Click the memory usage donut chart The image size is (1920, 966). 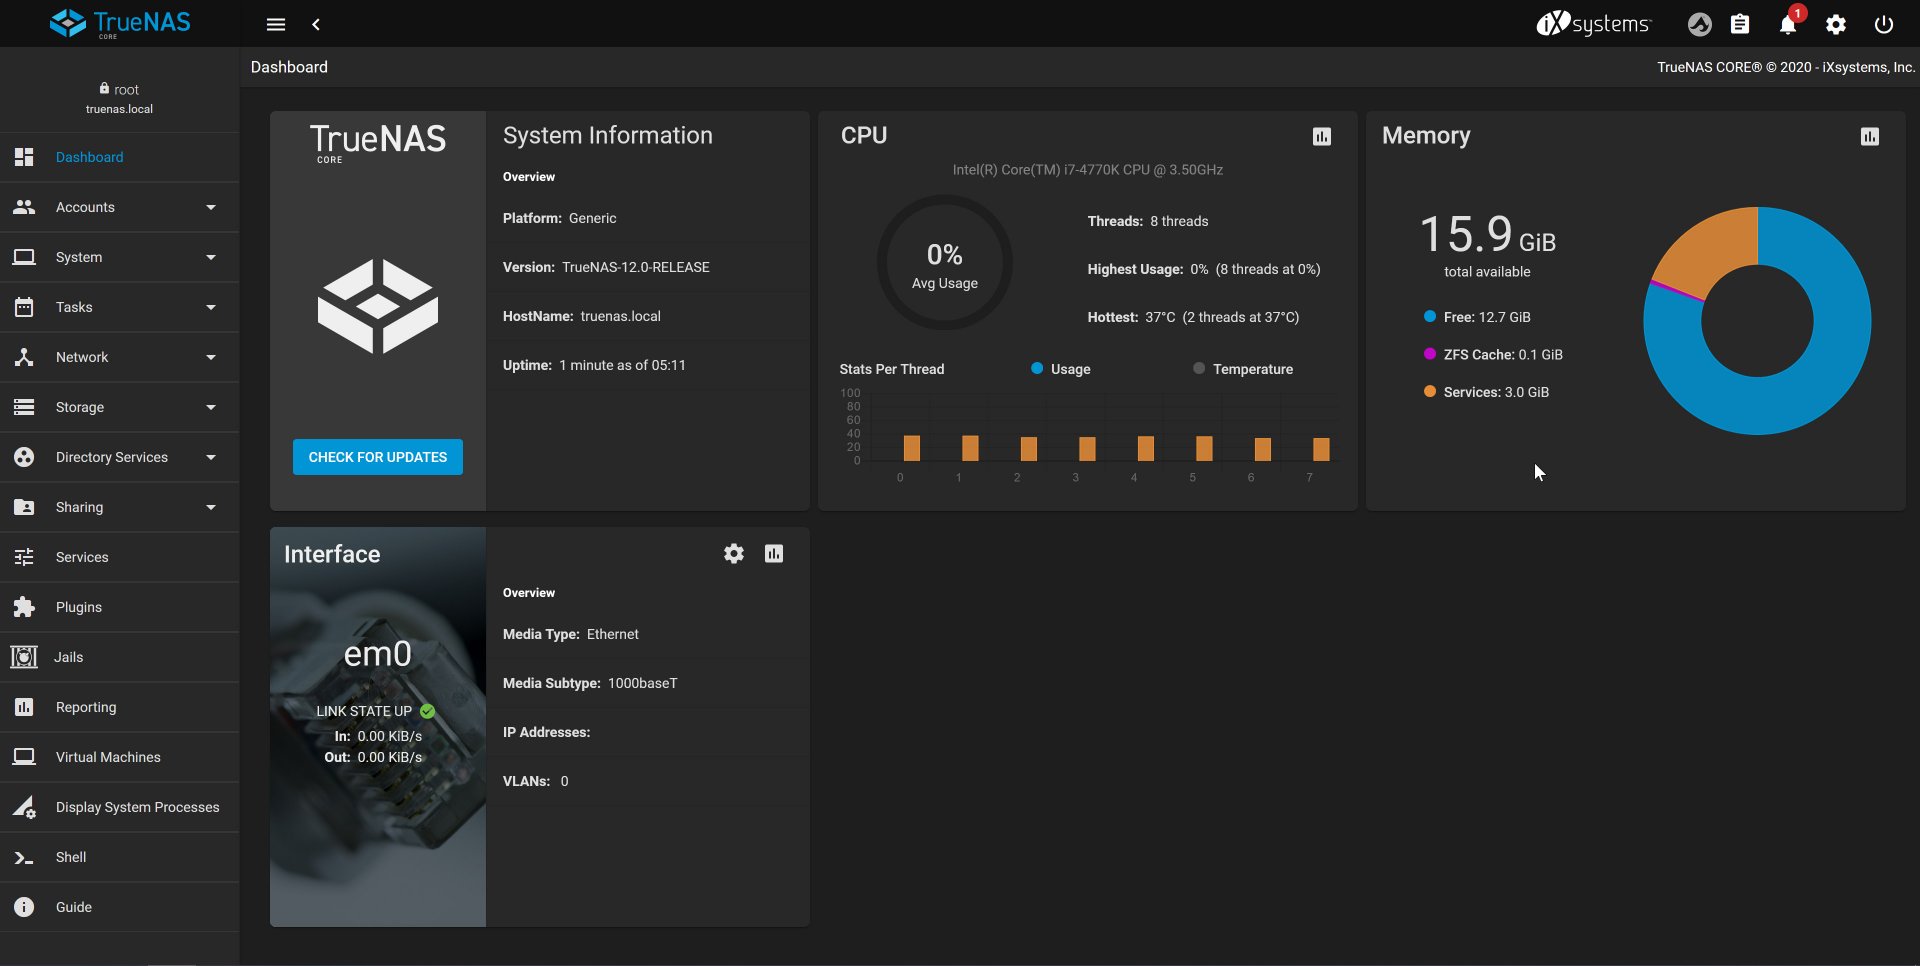(x=1757, y=321)
